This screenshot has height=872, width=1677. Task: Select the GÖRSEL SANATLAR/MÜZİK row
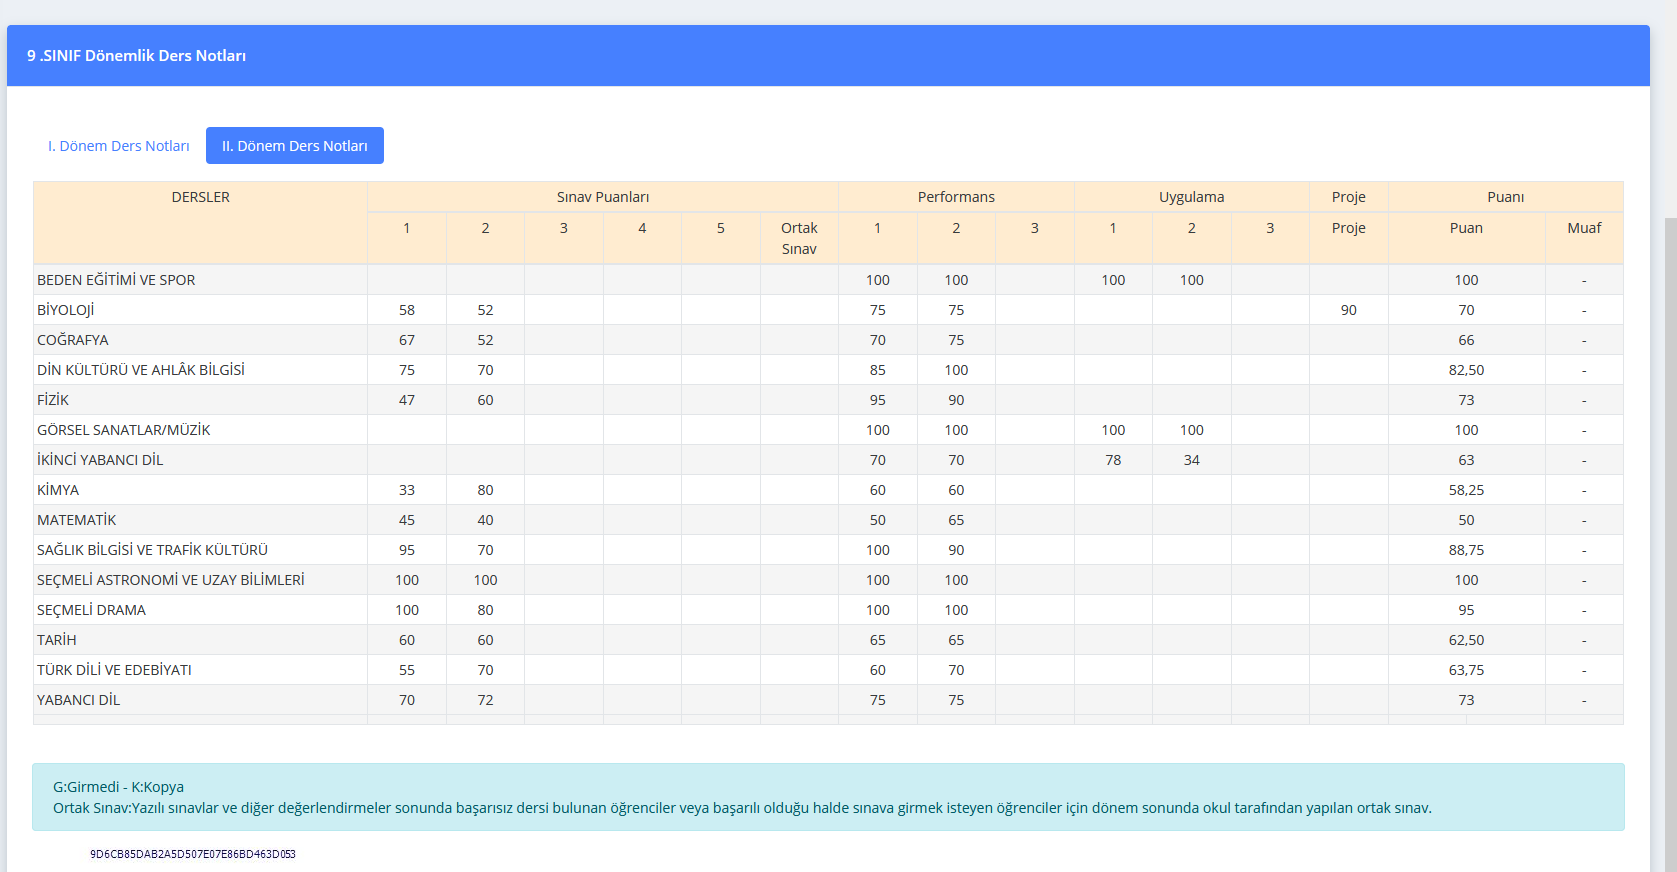[828, 430]
